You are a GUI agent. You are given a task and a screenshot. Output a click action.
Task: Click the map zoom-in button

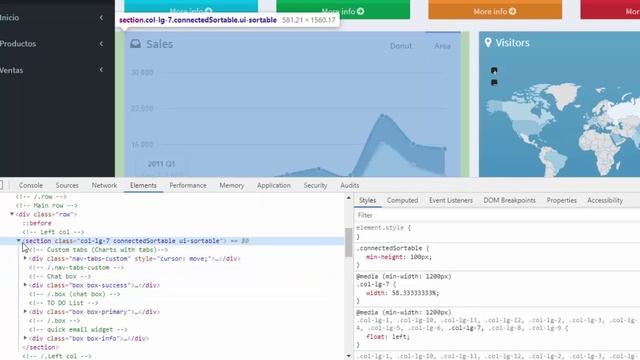tap(494, 71)
